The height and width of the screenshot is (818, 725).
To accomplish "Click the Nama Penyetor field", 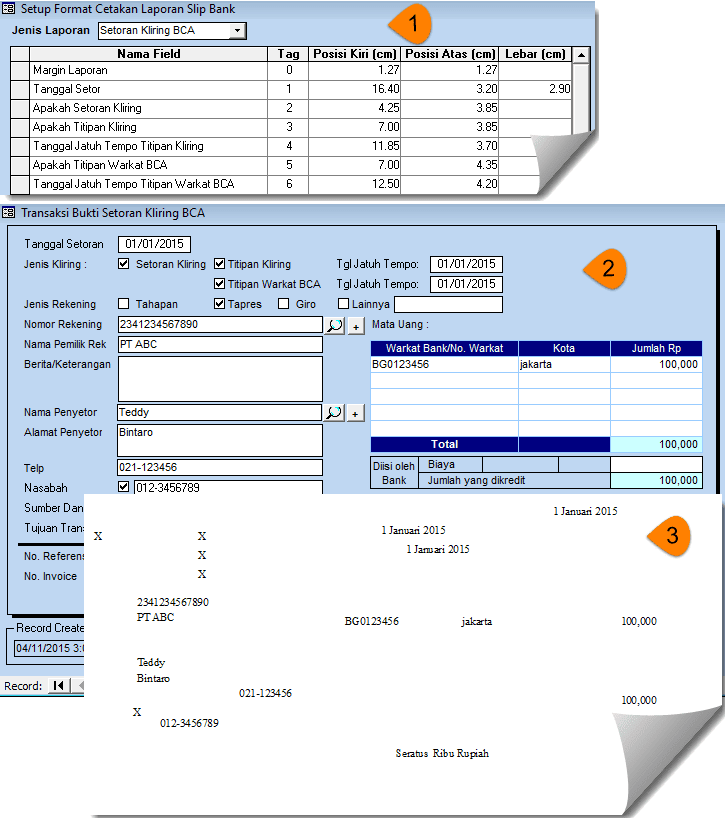I will [x=220, y=412].
